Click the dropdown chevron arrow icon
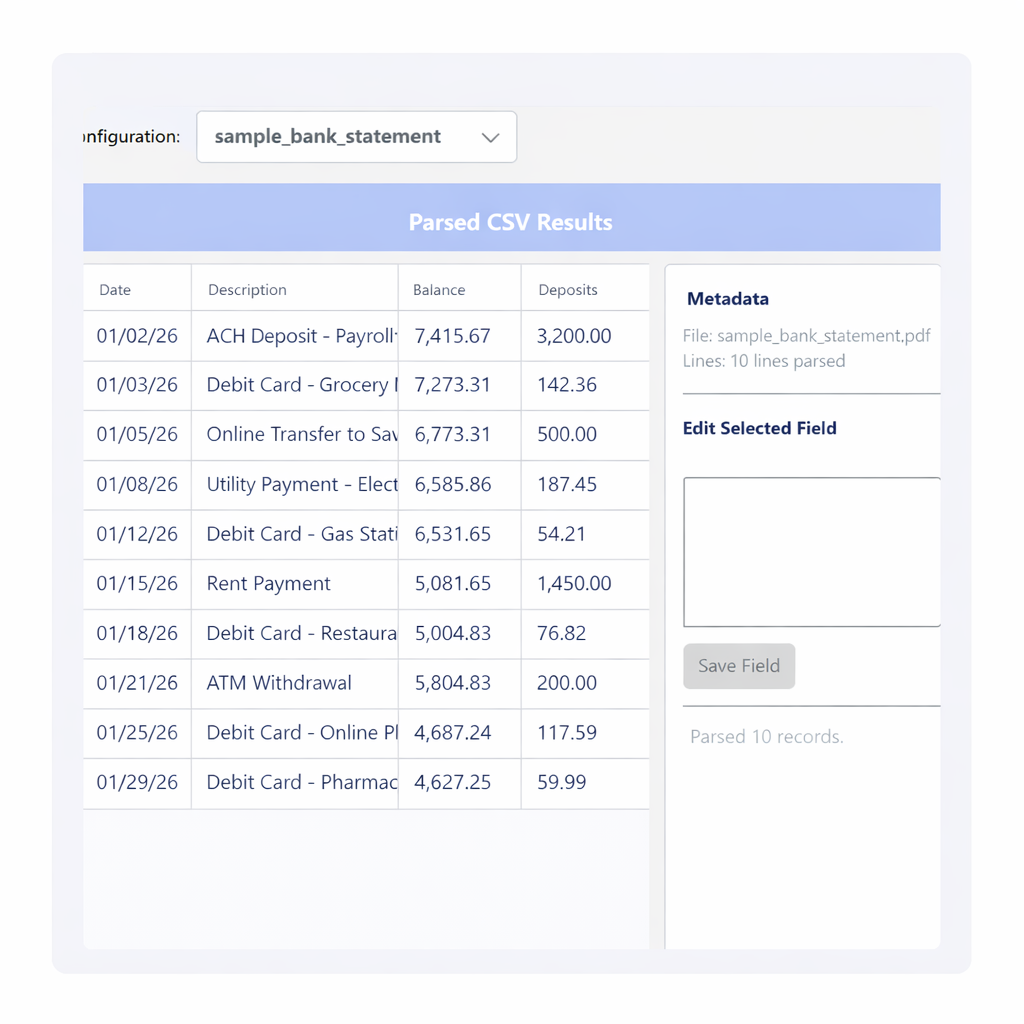Image resolution: width=1024 pixels, height=1024 pixels. point(490,138)
